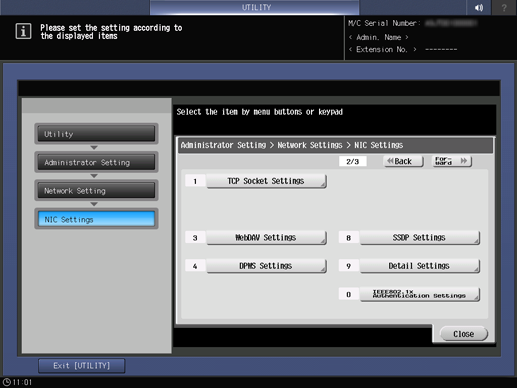The height and width of the screenshot is (388, 517).
Task: Select highlighted NIC Settings sidebar item
Action: point(96,219)
